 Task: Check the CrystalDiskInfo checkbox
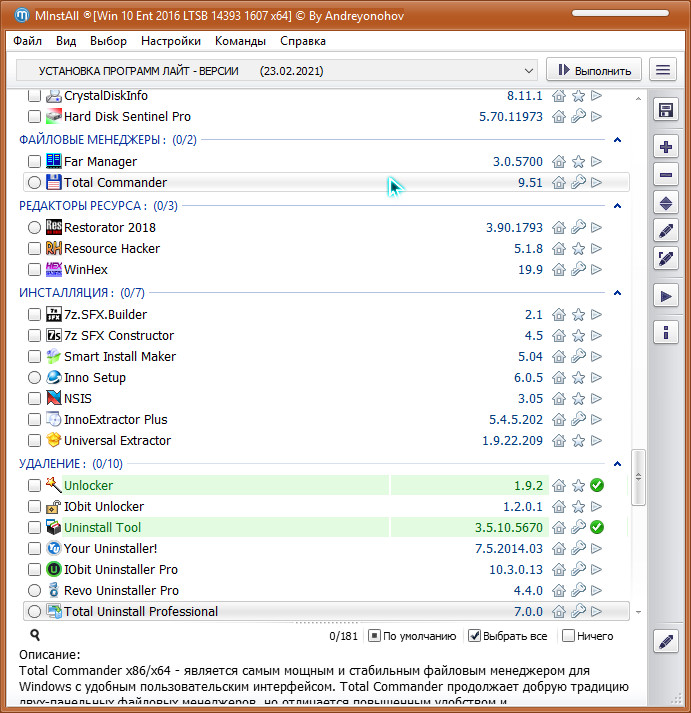coord(34,95)
